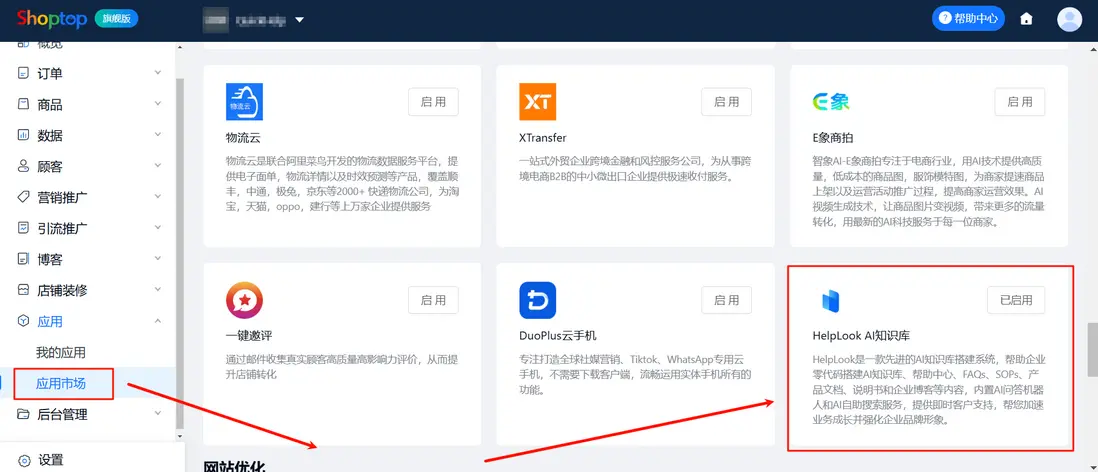Viewport: 1098px width, 472px height.
Task: Click the 订单 orders sidebar icon
Action: pos(23,73)
